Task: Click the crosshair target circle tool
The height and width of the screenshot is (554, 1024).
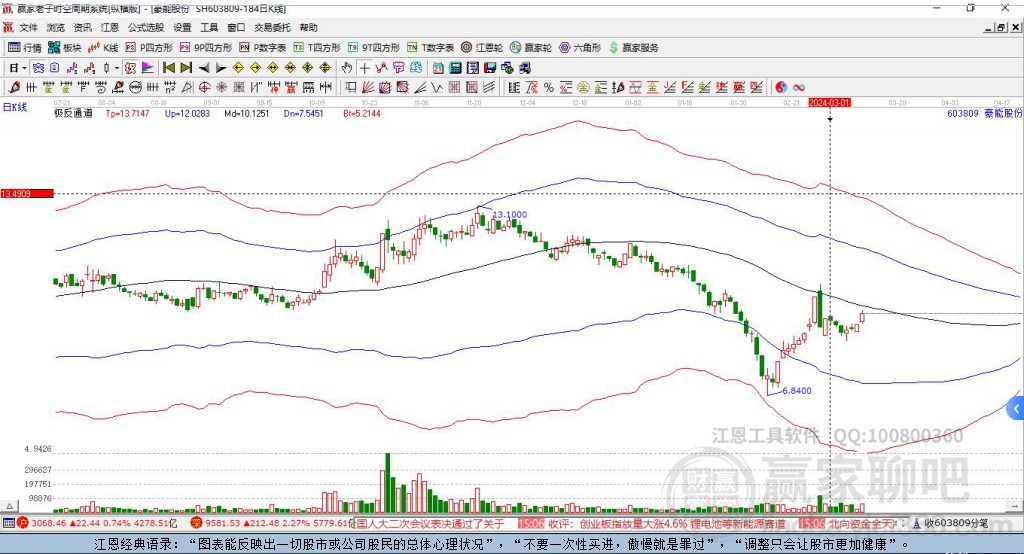Action: [x=204, y=88]
